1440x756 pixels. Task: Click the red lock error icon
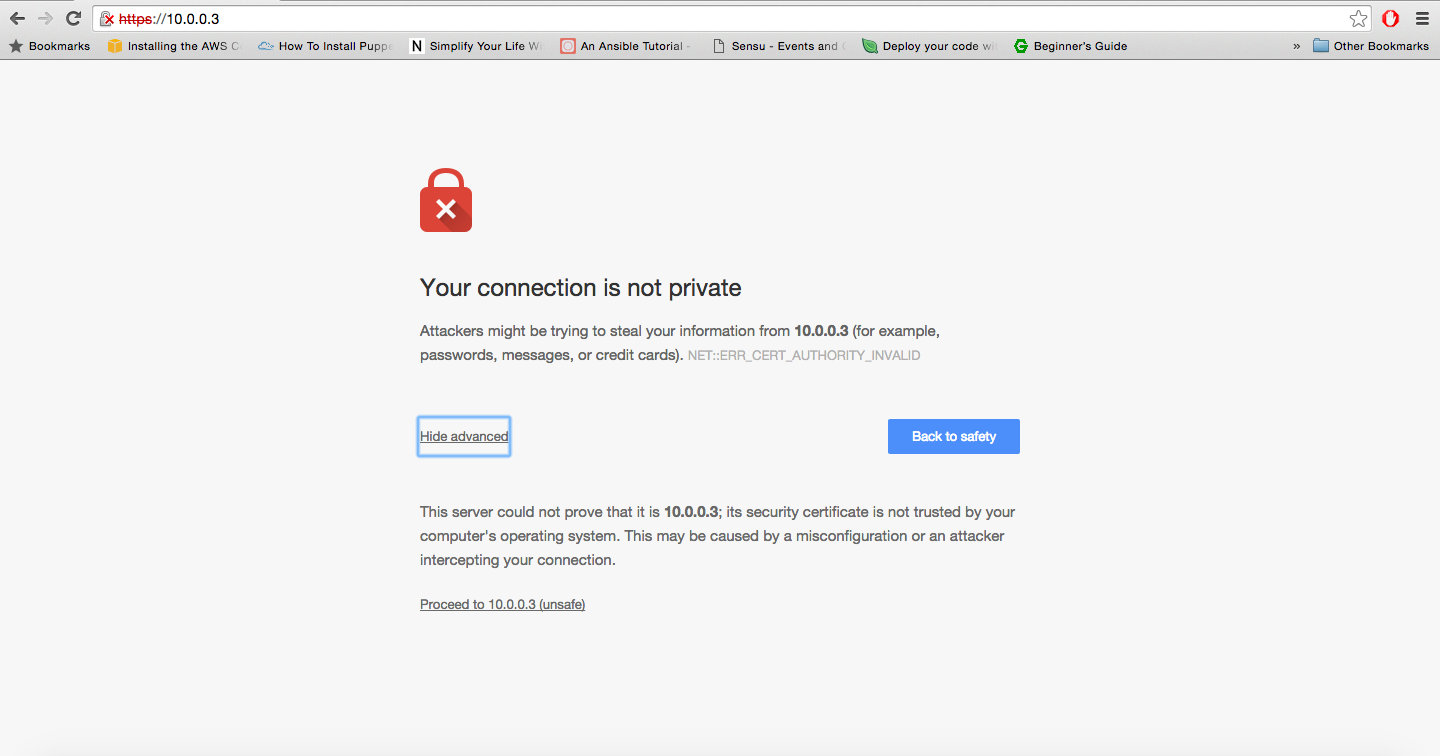point(446,201)
